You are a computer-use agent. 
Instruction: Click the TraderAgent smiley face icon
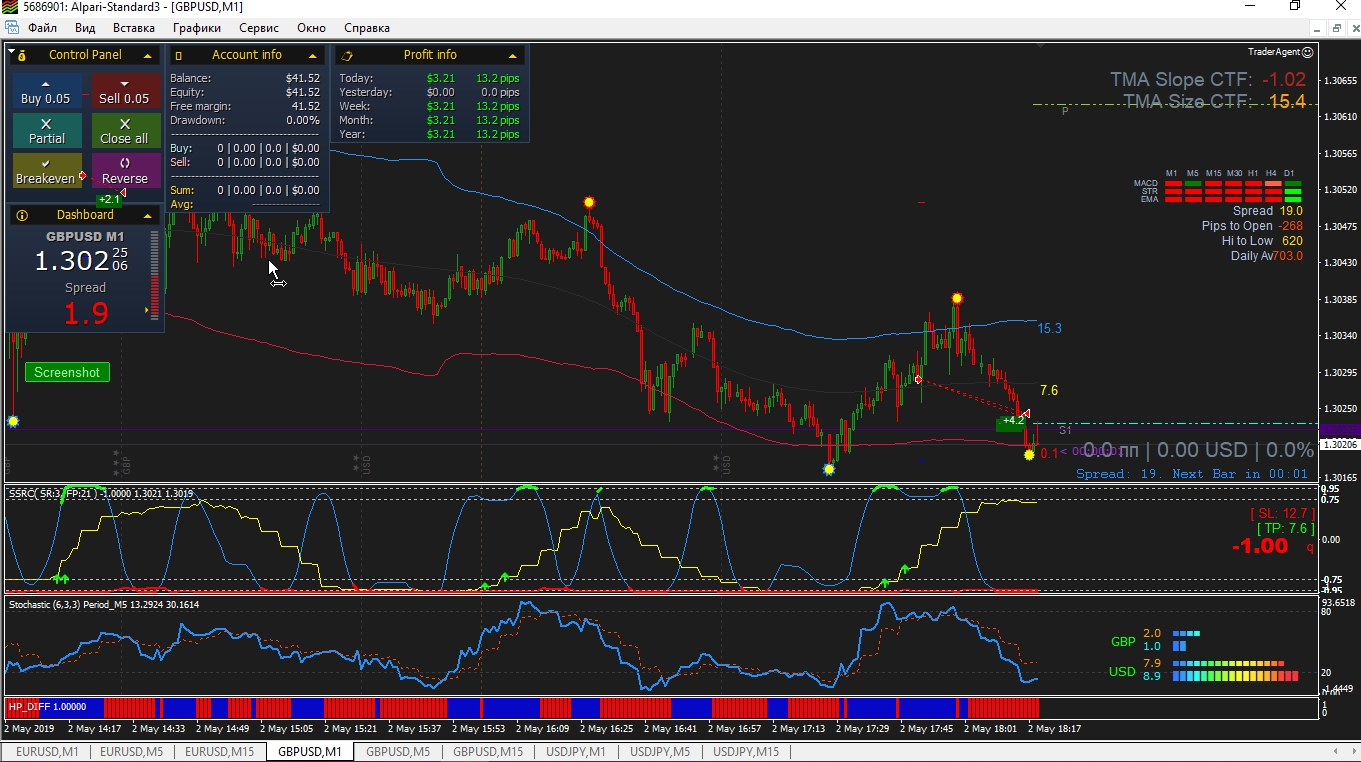tap(1308, 52)
